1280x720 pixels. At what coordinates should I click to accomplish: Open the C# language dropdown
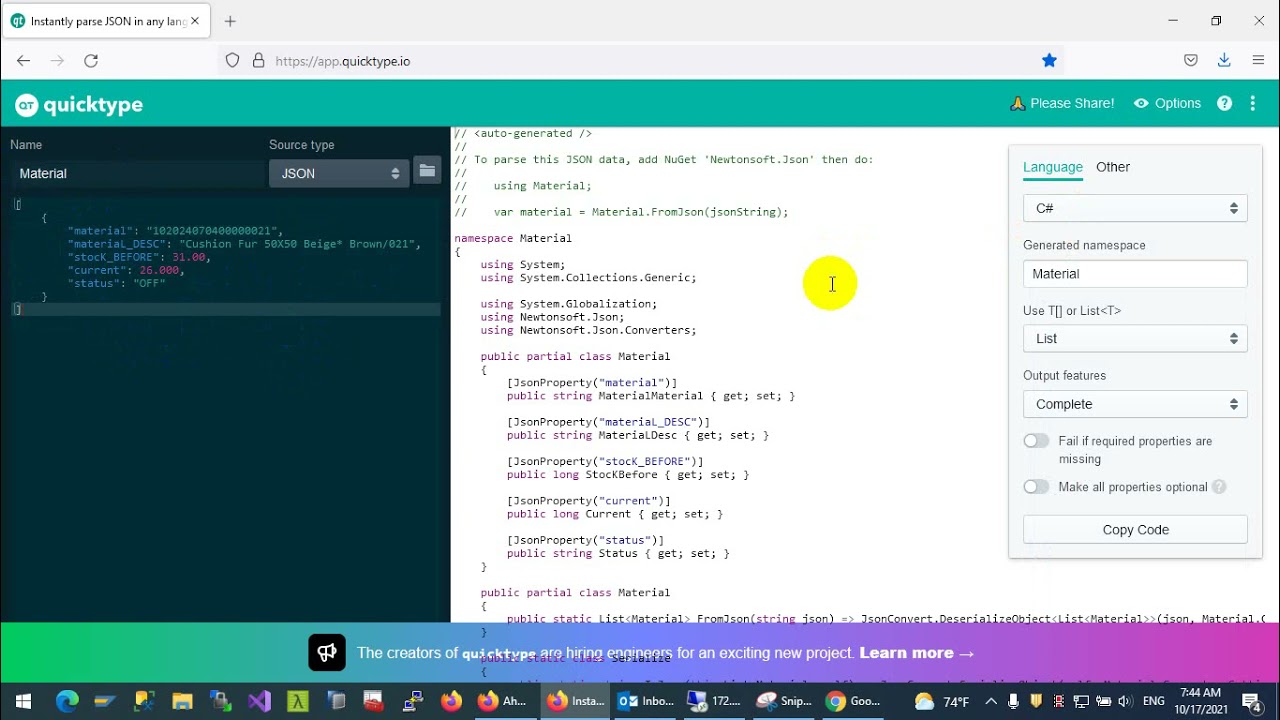[x=1135, y=208]
